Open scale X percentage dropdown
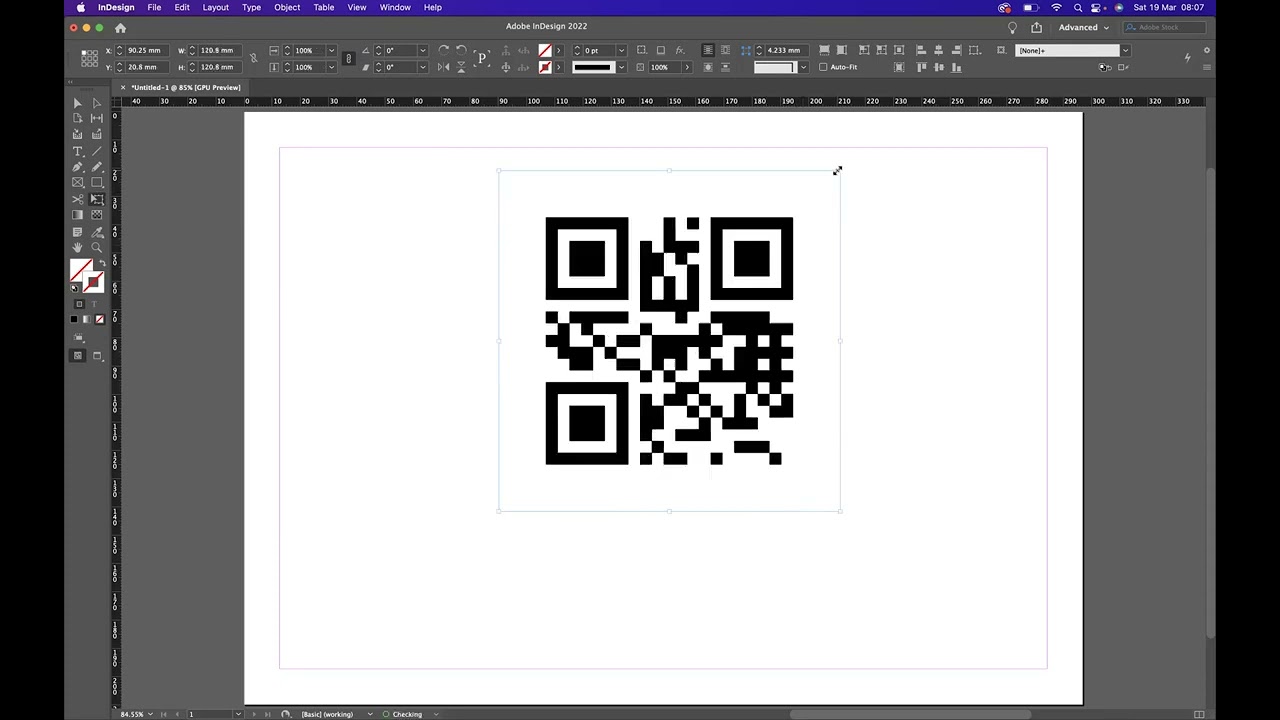This screenshot has height=720, width=1280. (x=331, y=50)
